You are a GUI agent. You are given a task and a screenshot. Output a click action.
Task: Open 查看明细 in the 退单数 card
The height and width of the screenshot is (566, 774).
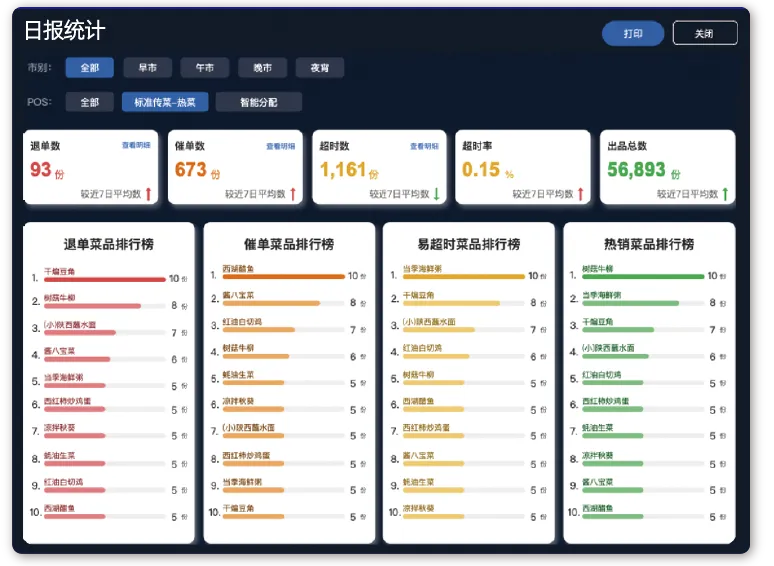(x=136, y=145)
